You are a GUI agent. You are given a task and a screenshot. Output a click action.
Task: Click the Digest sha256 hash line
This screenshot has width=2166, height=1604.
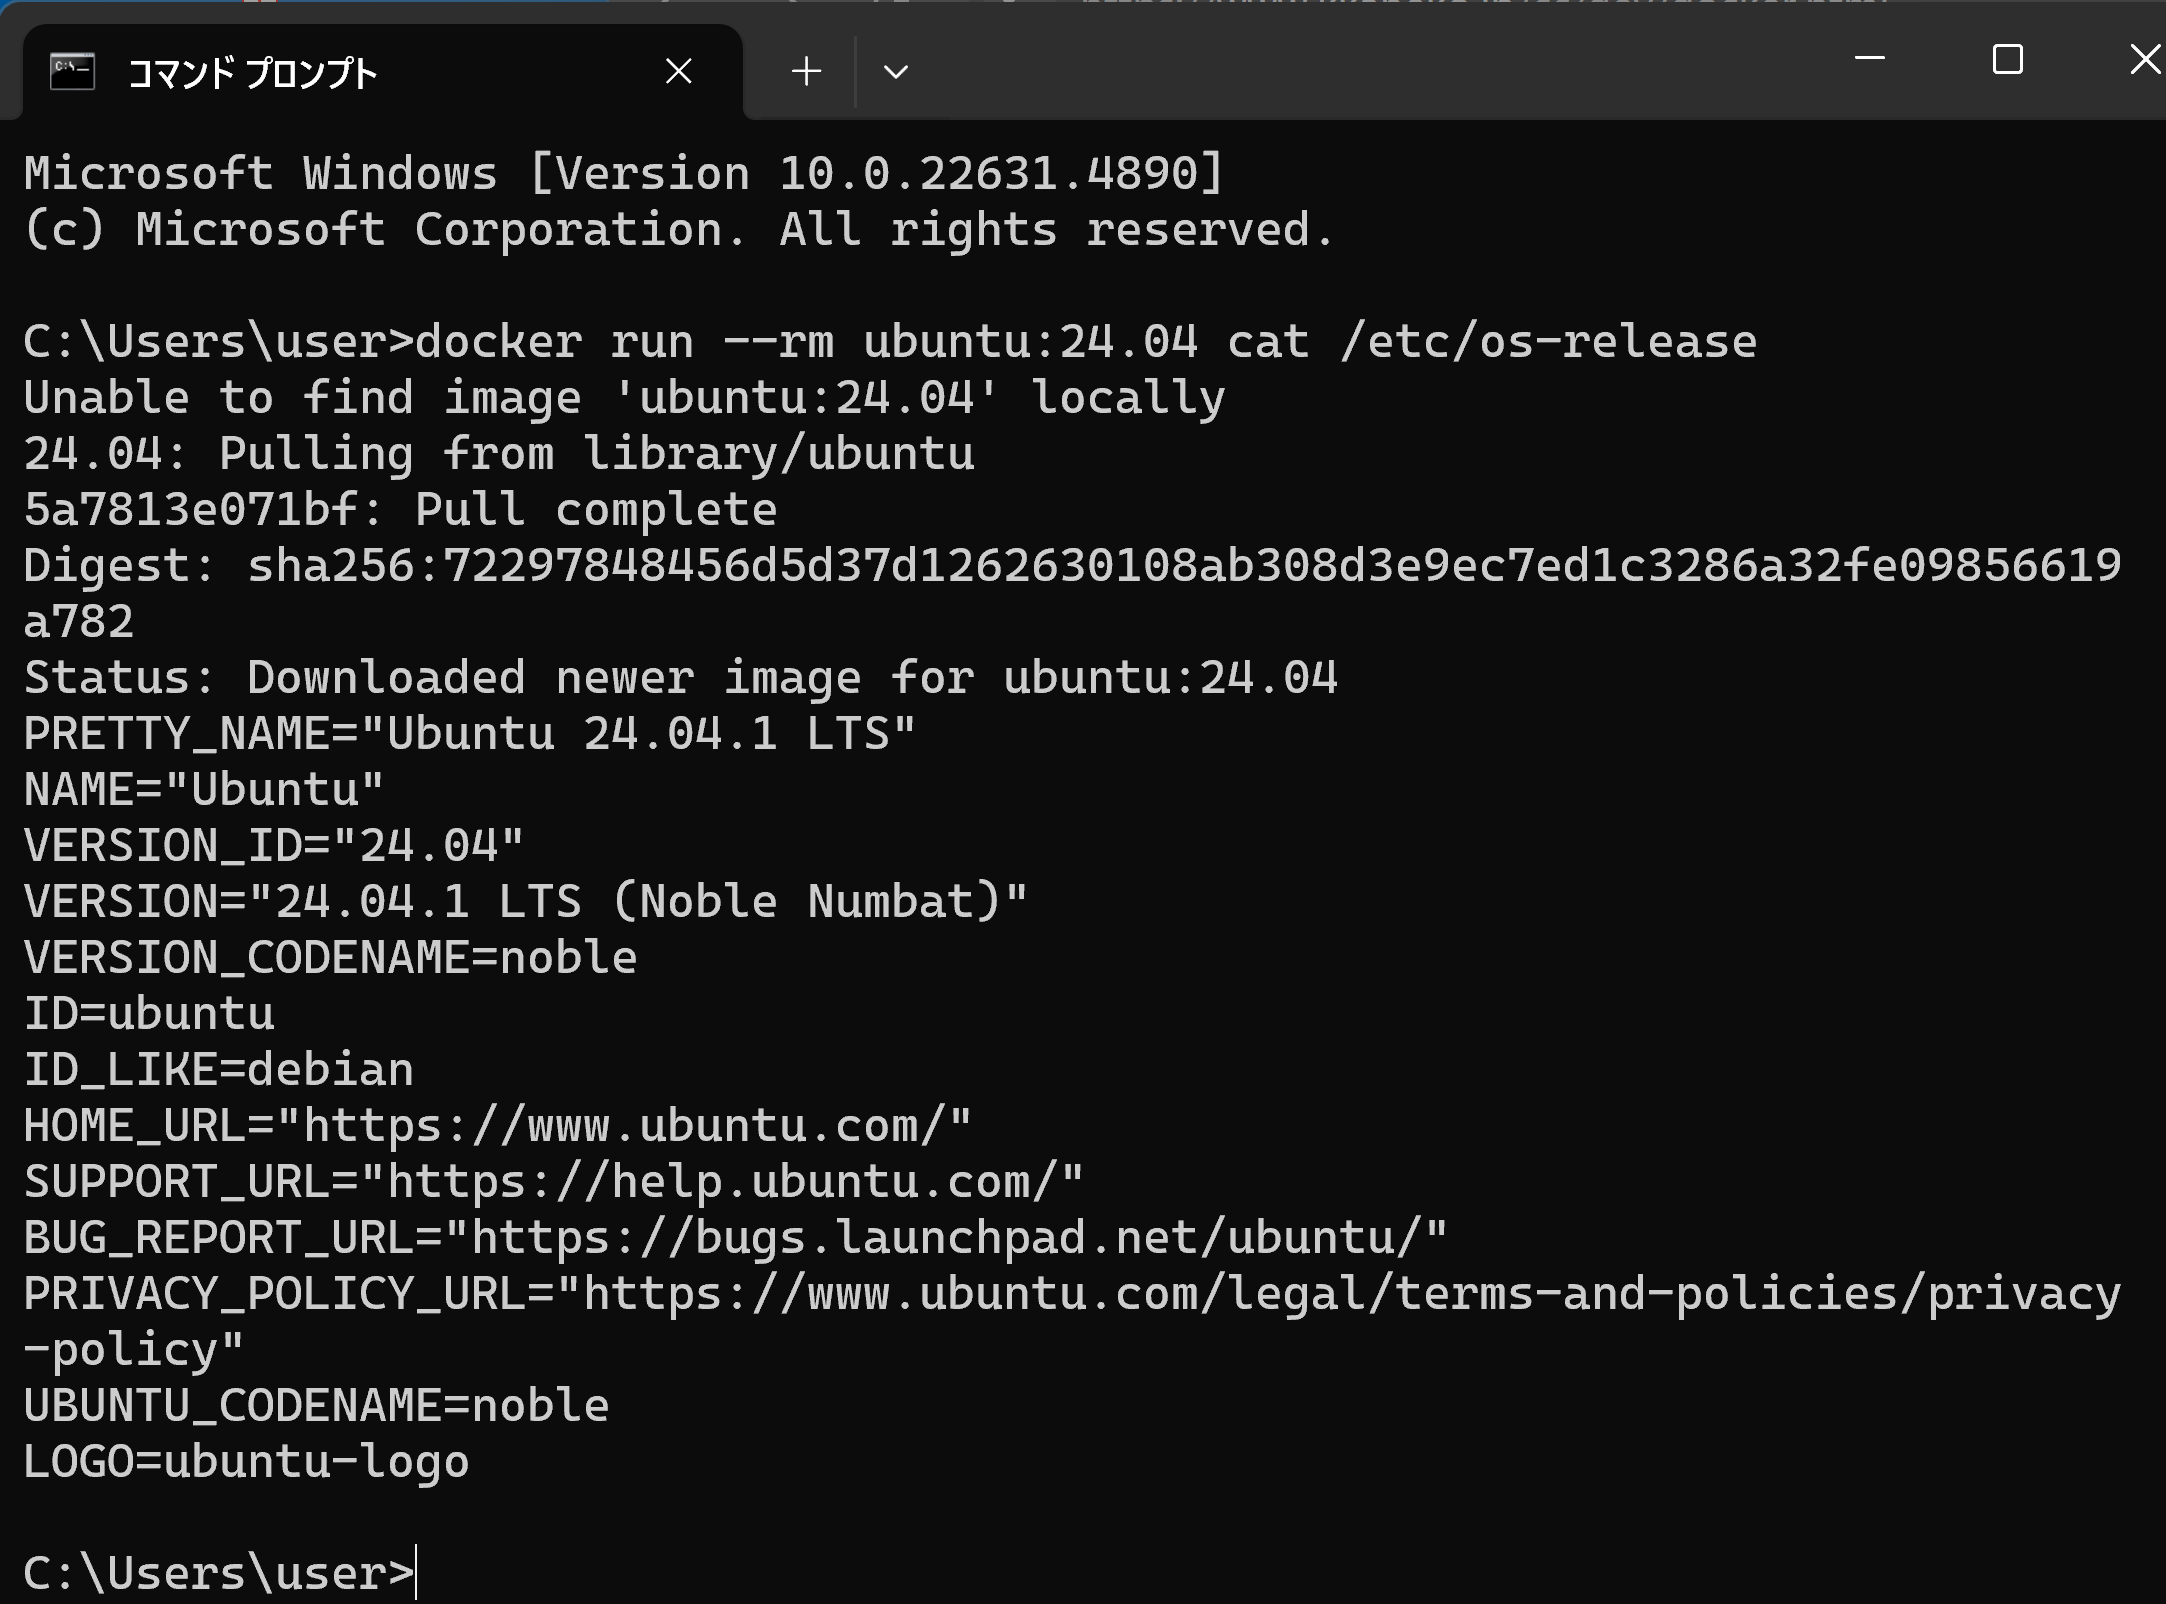[1072, 593]
